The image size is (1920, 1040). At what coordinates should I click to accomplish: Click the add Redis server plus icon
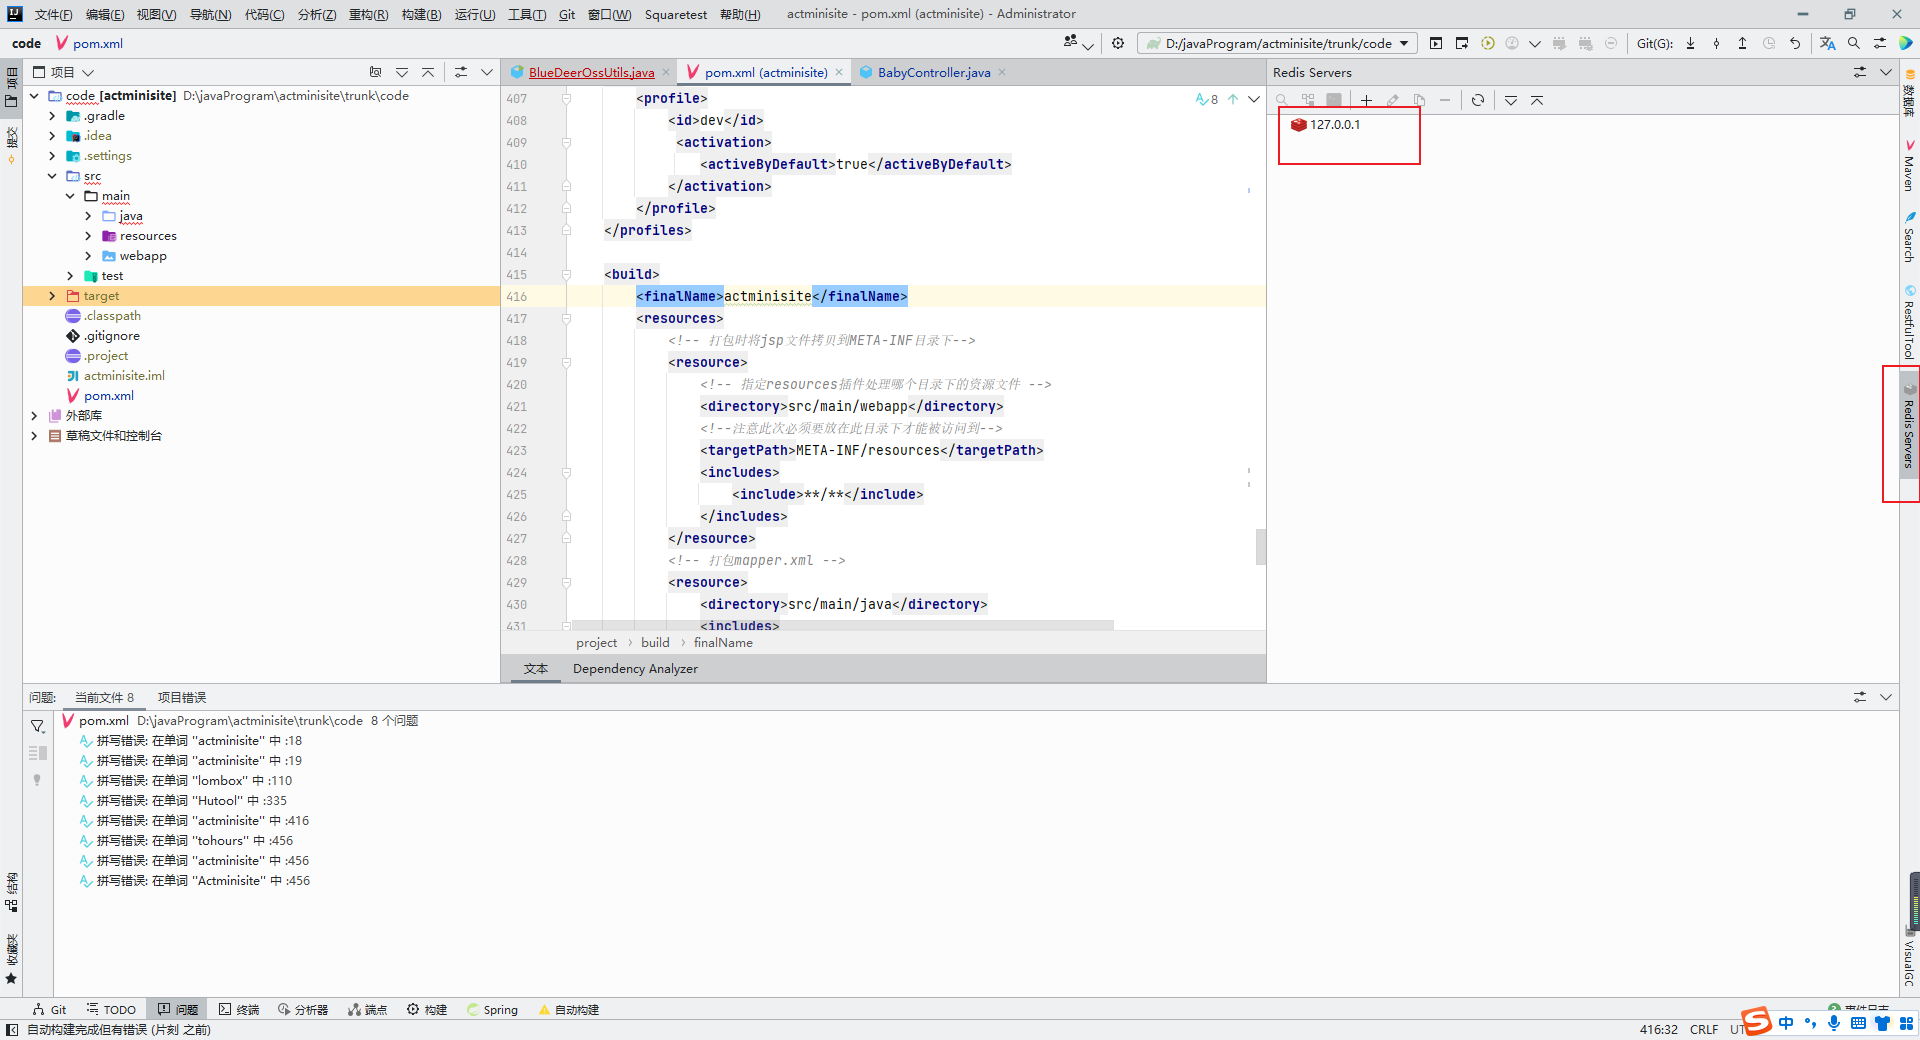click(1366, 100)
